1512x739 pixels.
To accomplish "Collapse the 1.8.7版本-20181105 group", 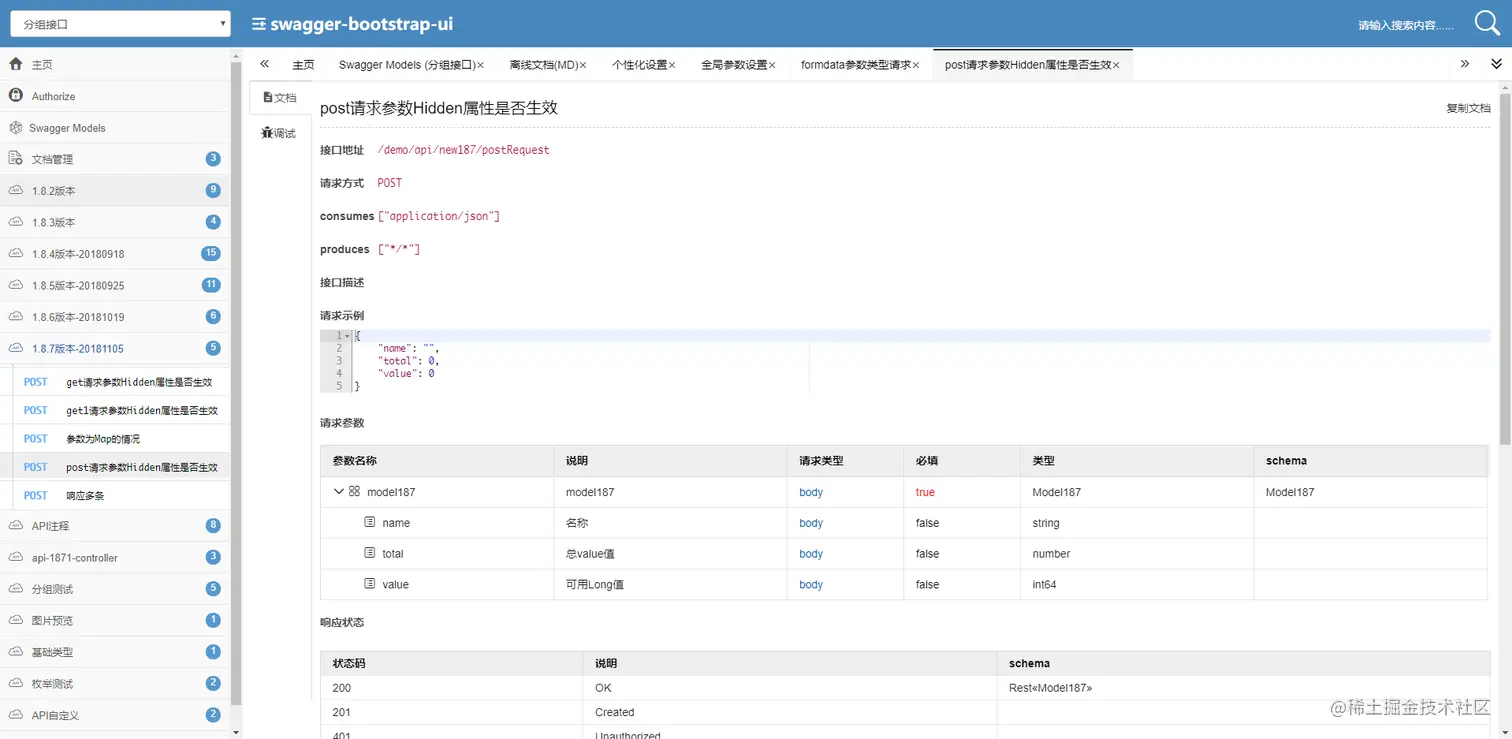I will [115, 348].
